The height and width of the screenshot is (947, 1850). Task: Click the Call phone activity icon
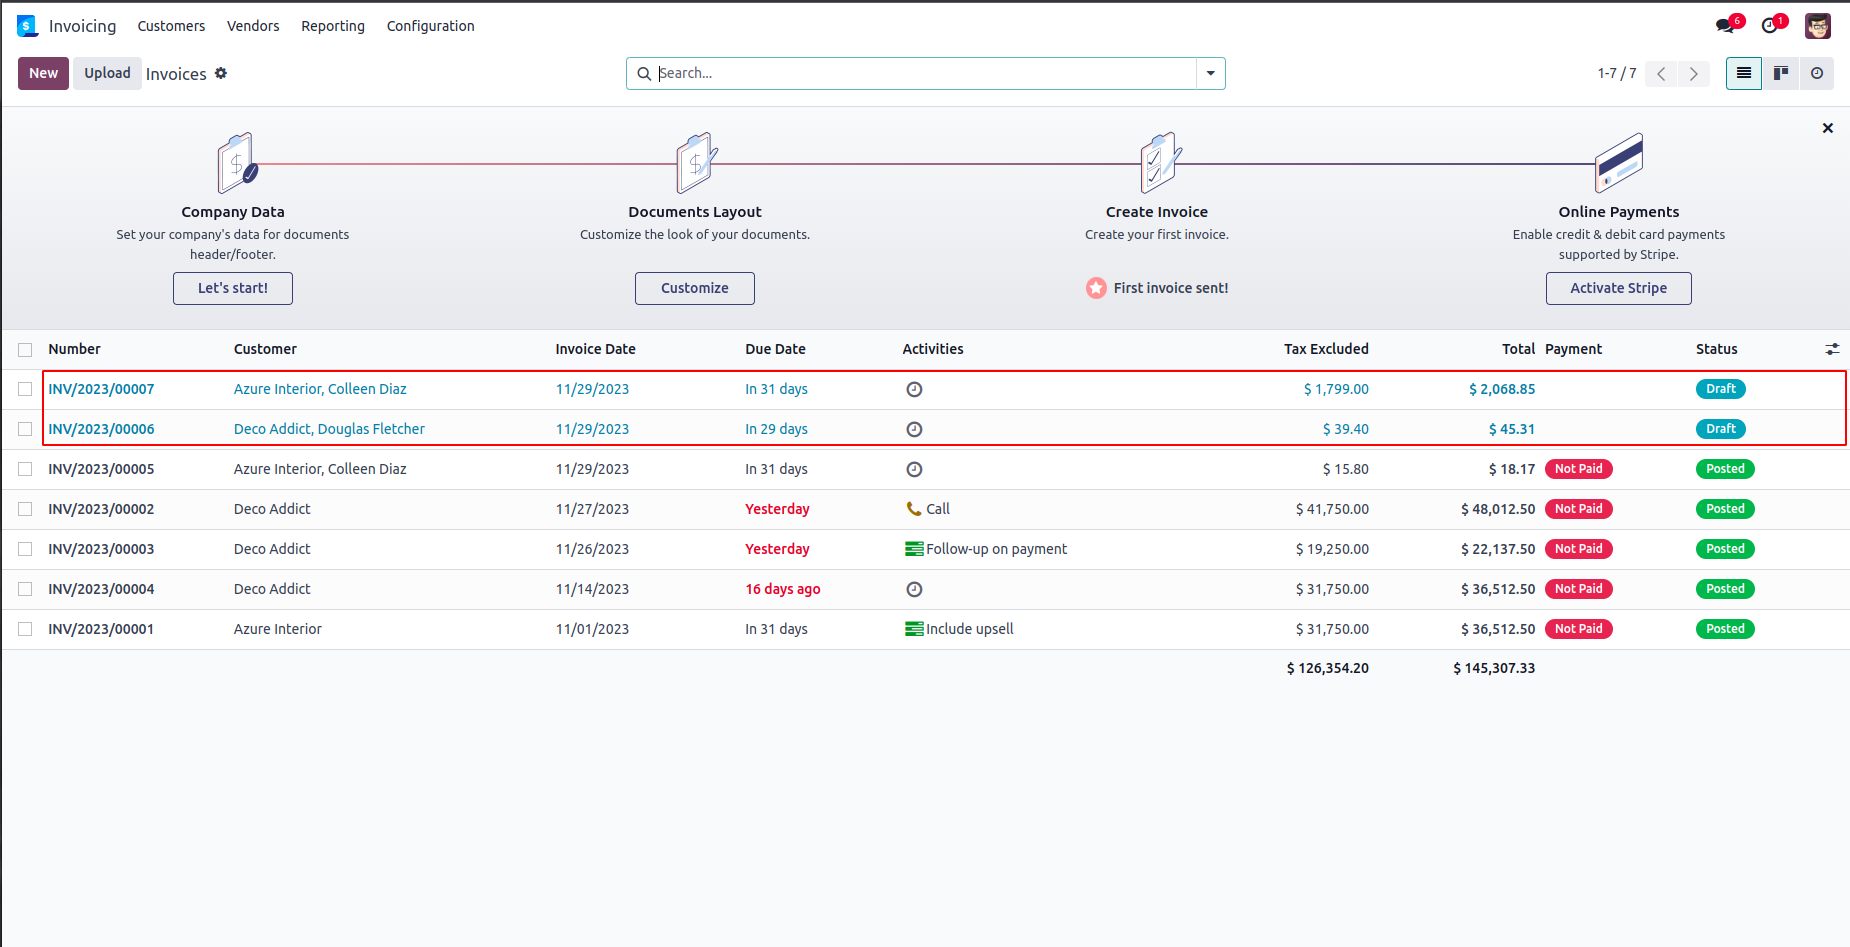[913, 509]
